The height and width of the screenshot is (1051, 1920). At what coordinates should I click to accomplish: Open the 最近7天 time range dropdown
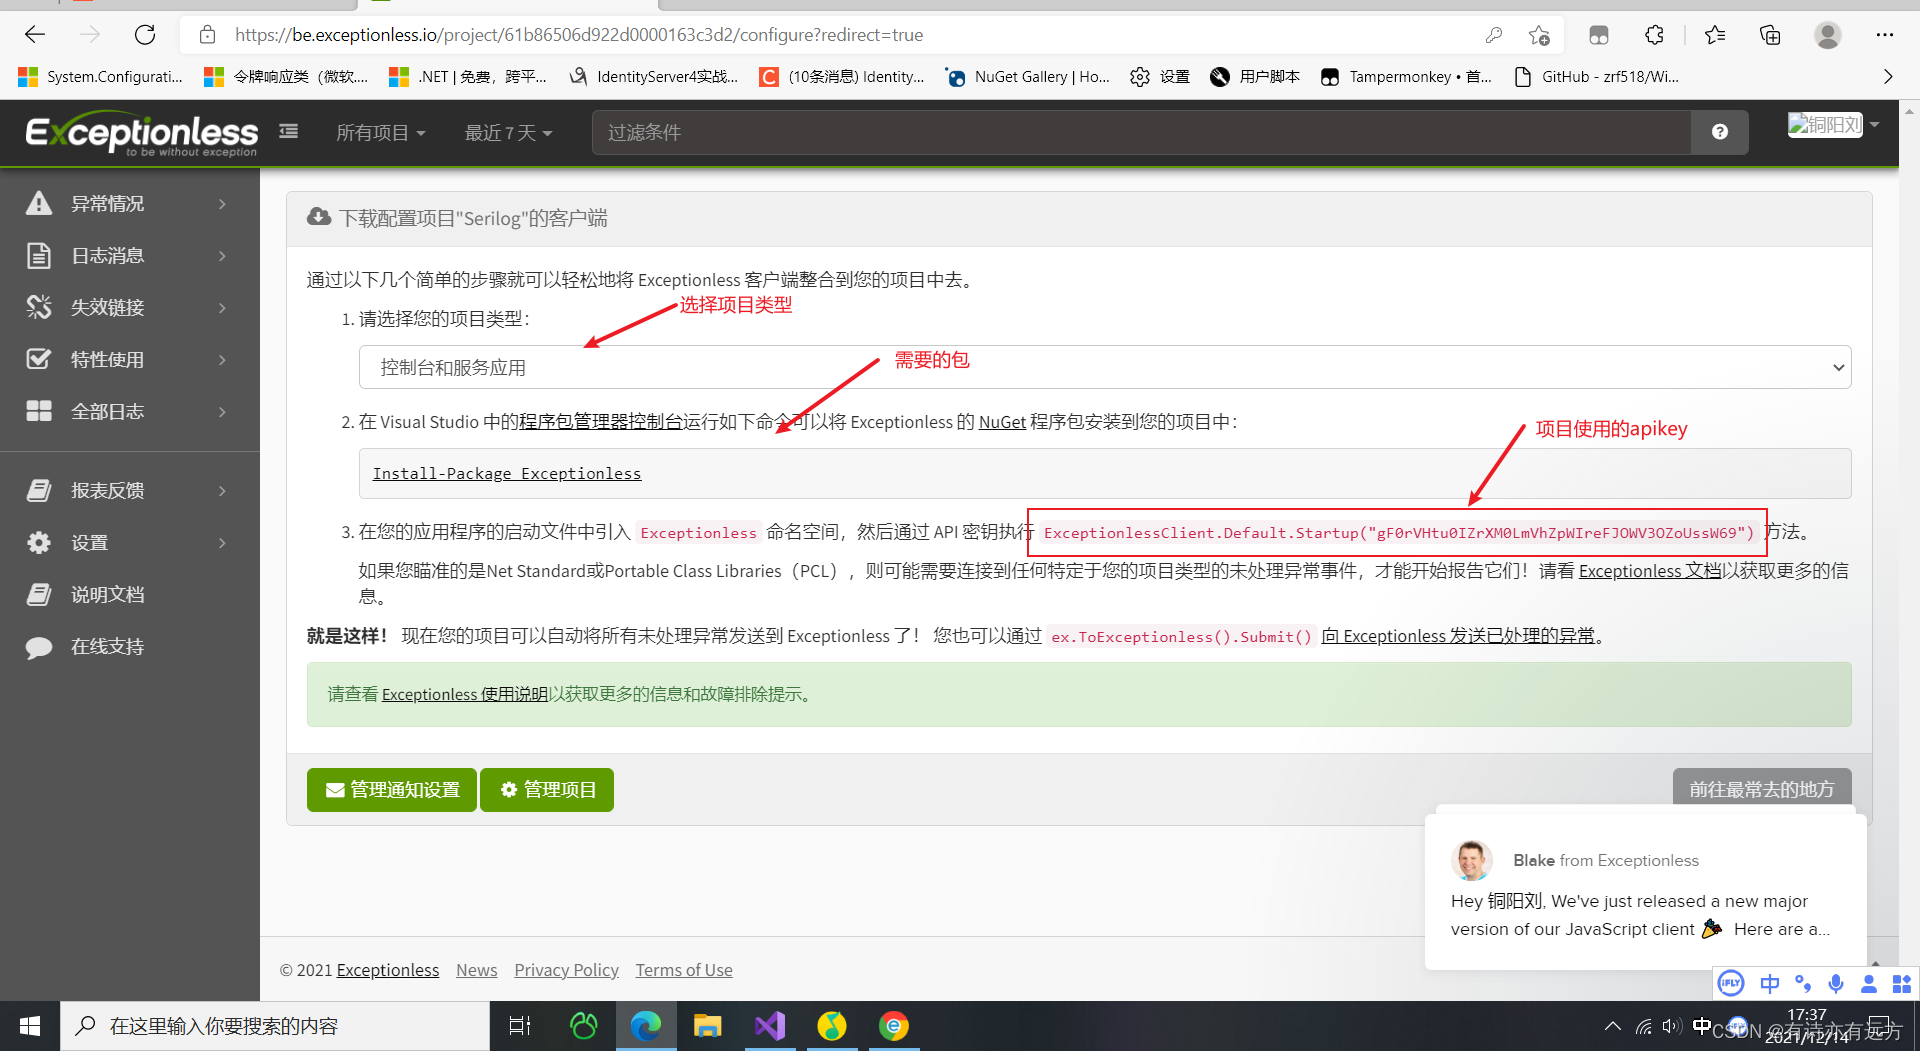click(508, 132)
